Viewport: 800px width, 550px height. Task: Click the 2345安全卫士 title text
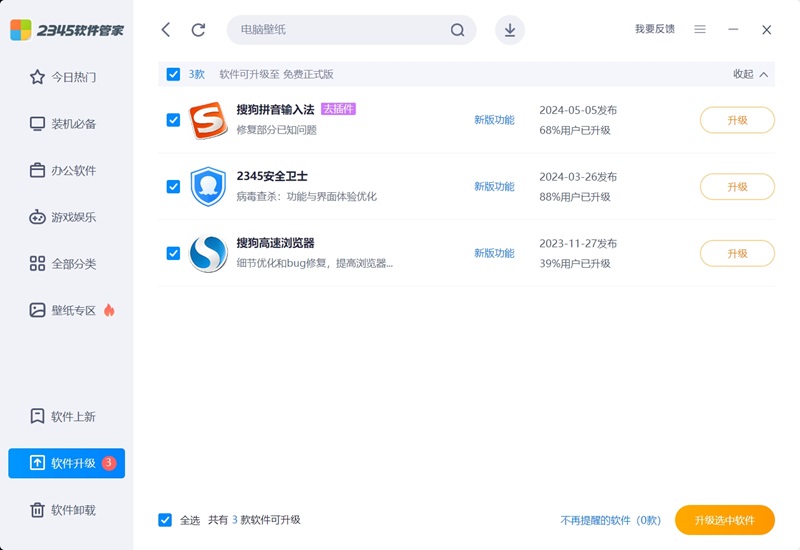point(272,176)
